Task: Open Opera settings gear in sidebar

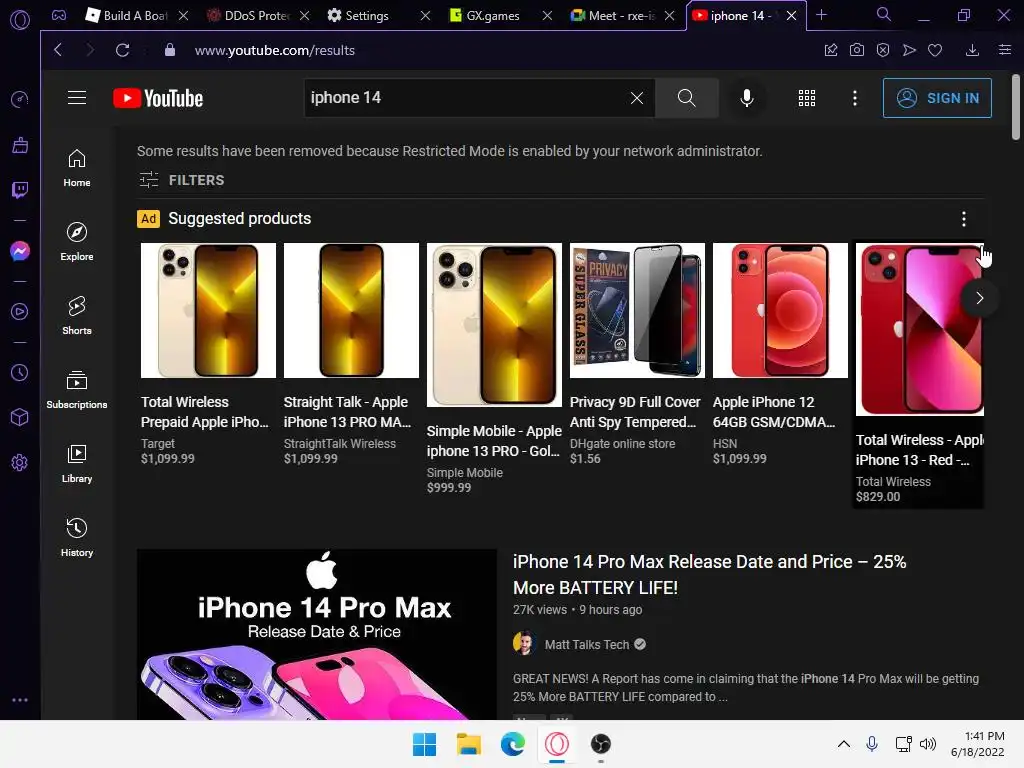Action: coord(20,463)
